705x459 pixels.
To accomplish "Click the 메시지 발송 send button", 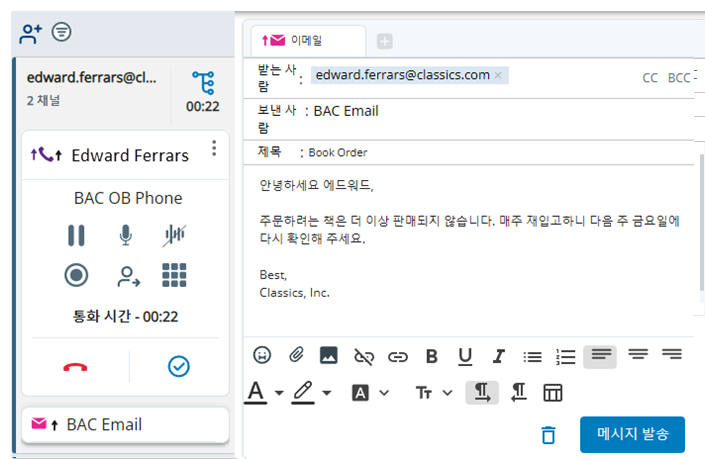I will point(632,434).
